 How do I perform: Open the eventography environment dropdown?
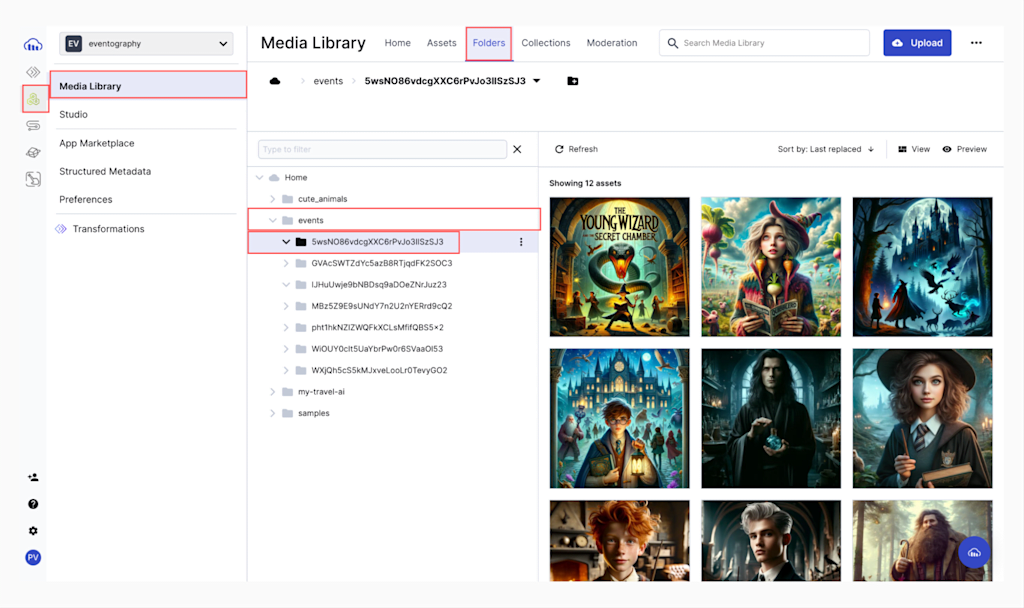[x=146, y=44]
